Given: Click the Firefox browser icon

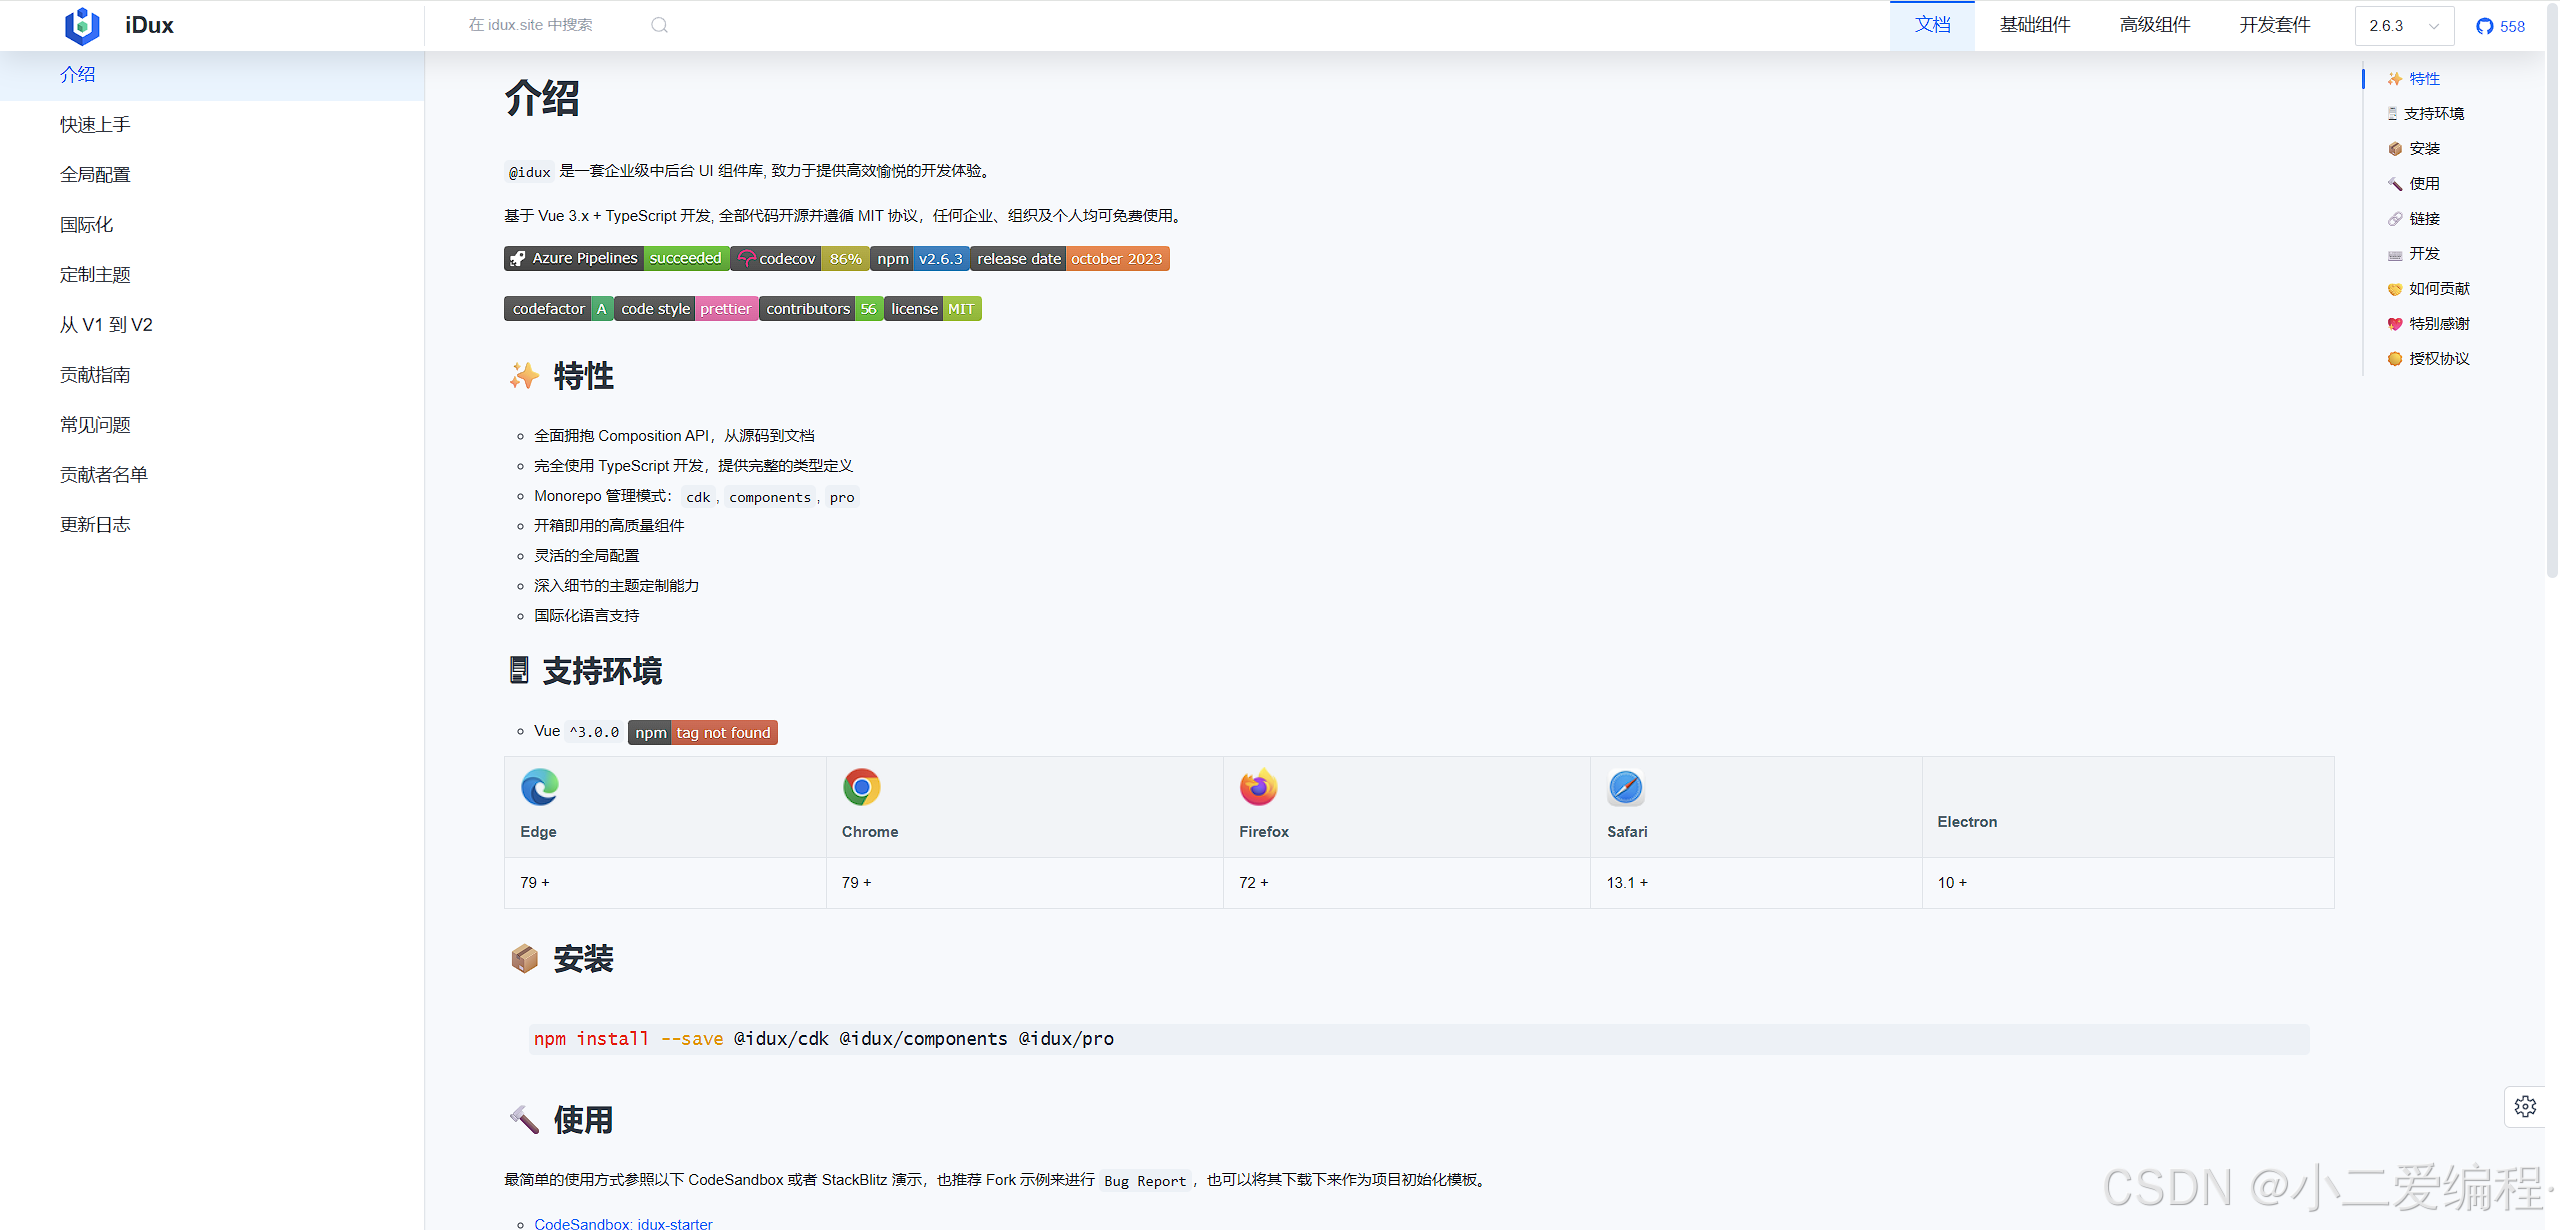Looking at the screenshot, I should tap(1258, 788).
